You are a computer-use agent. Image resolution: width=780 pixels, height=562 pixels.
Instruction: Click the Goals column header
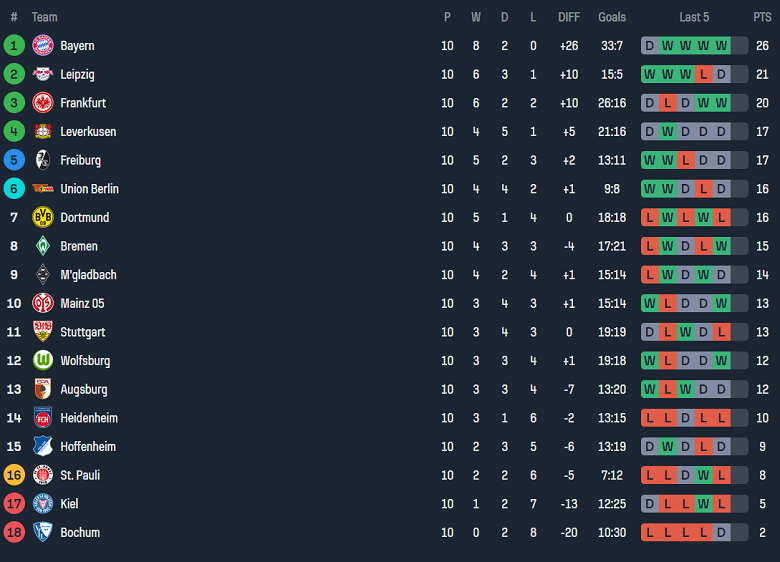click(x=612, y=17)
